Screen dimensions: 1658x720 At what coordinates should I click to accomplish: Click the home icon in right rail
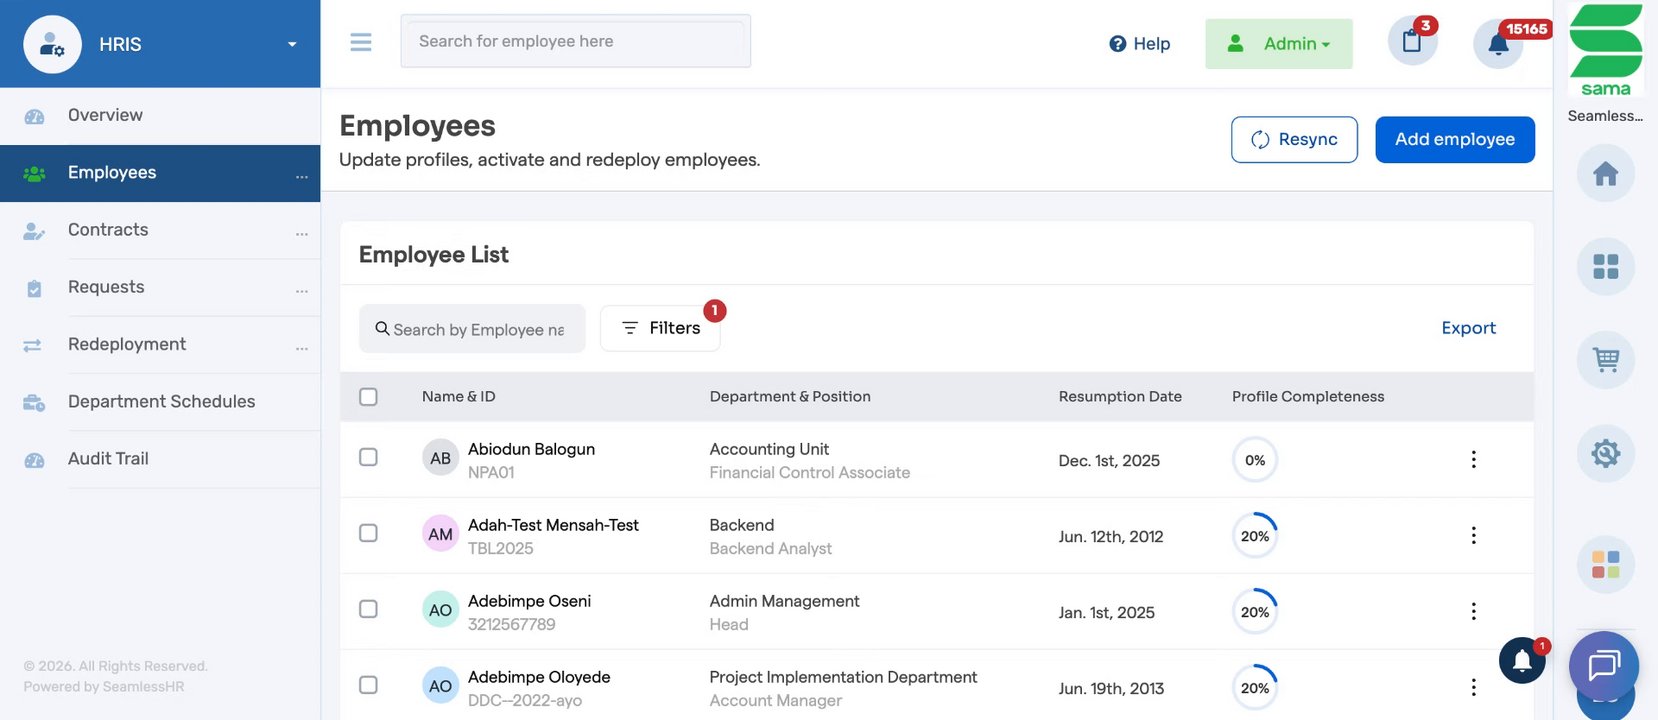point(1605,174)
